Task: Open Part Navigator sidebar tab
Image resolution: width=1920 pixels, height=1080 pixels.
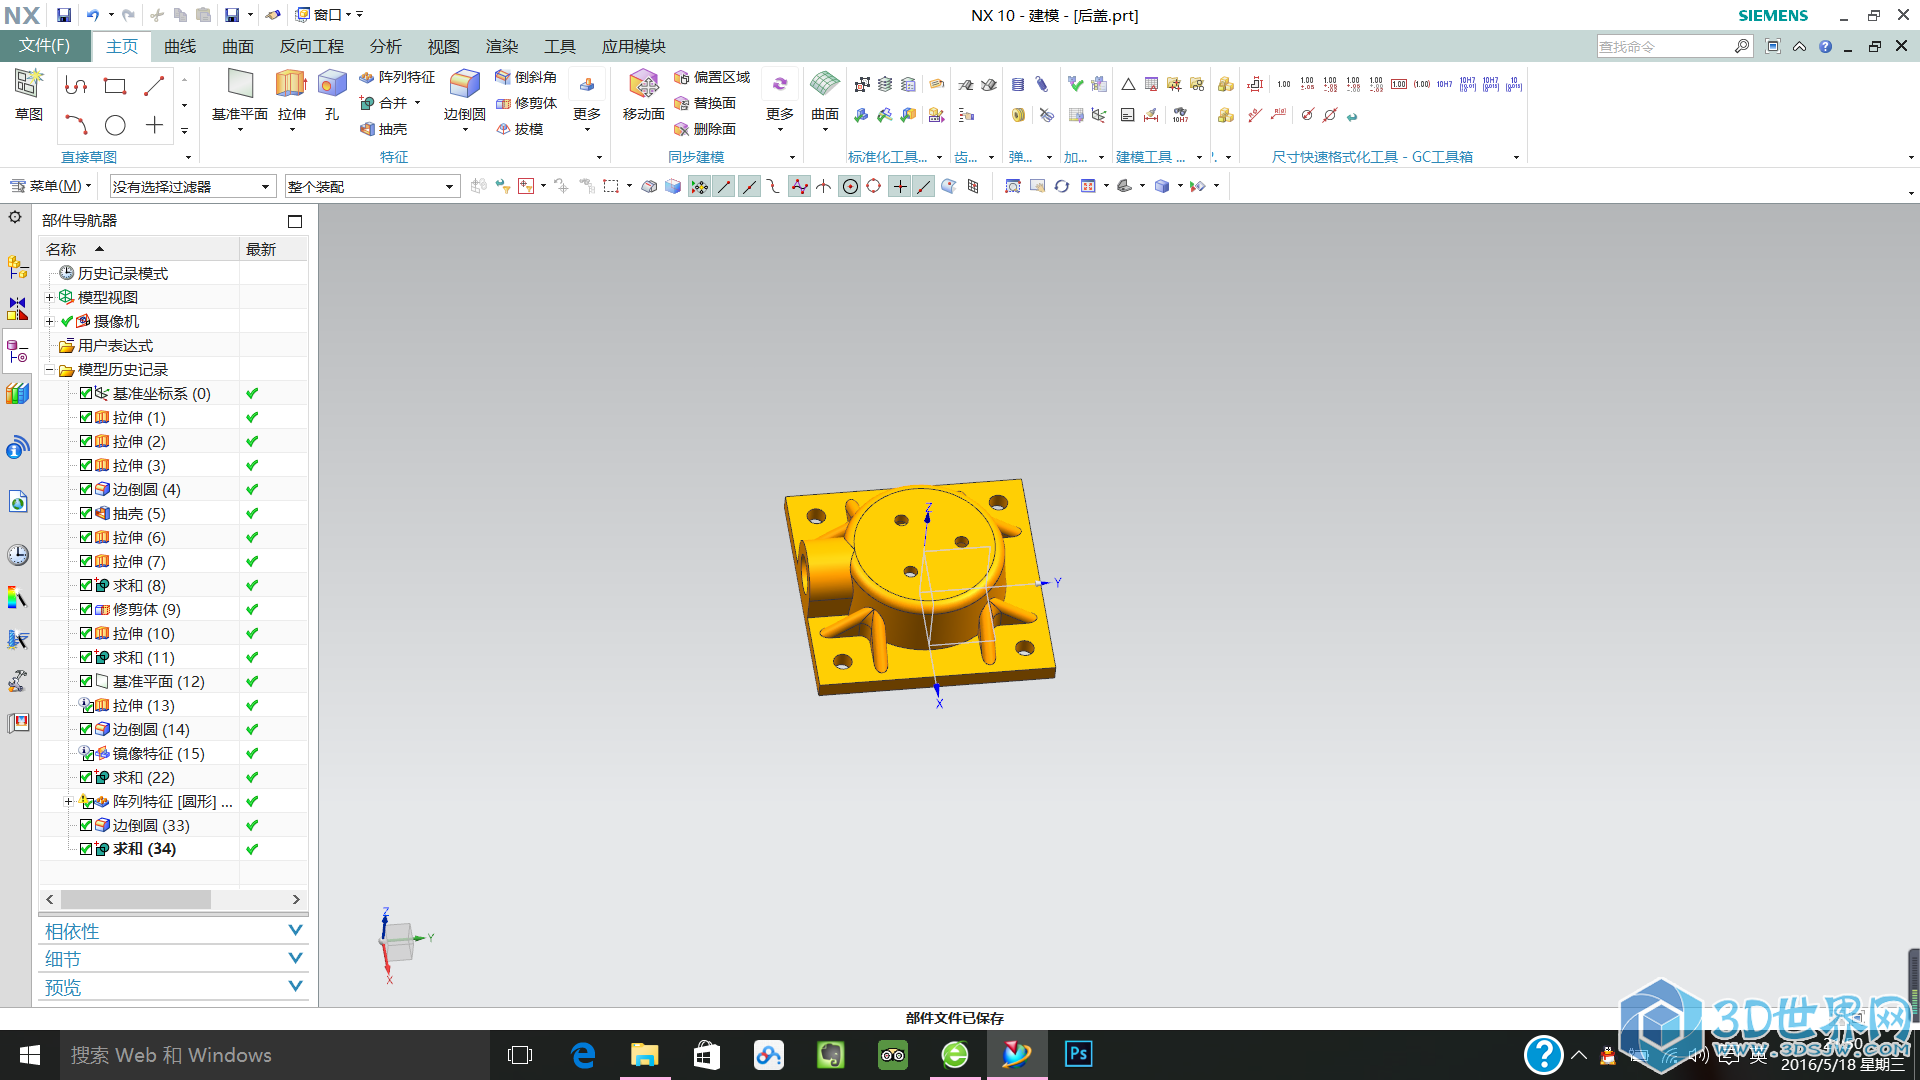Action: (17, 351)
